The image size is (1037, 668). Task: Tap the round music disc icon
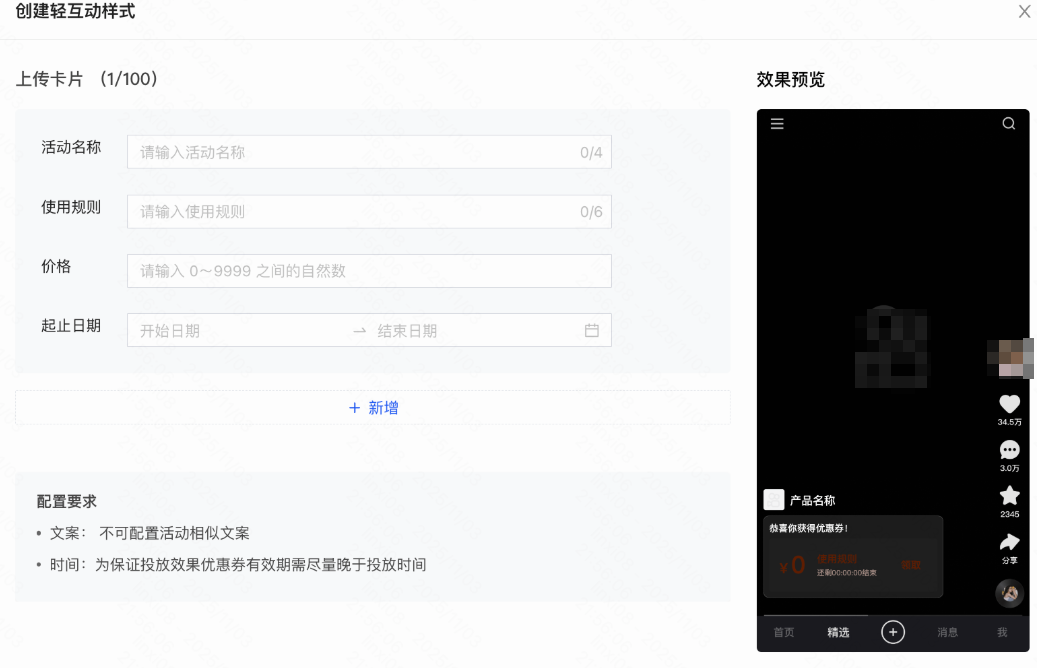(x=1009, y=593)
